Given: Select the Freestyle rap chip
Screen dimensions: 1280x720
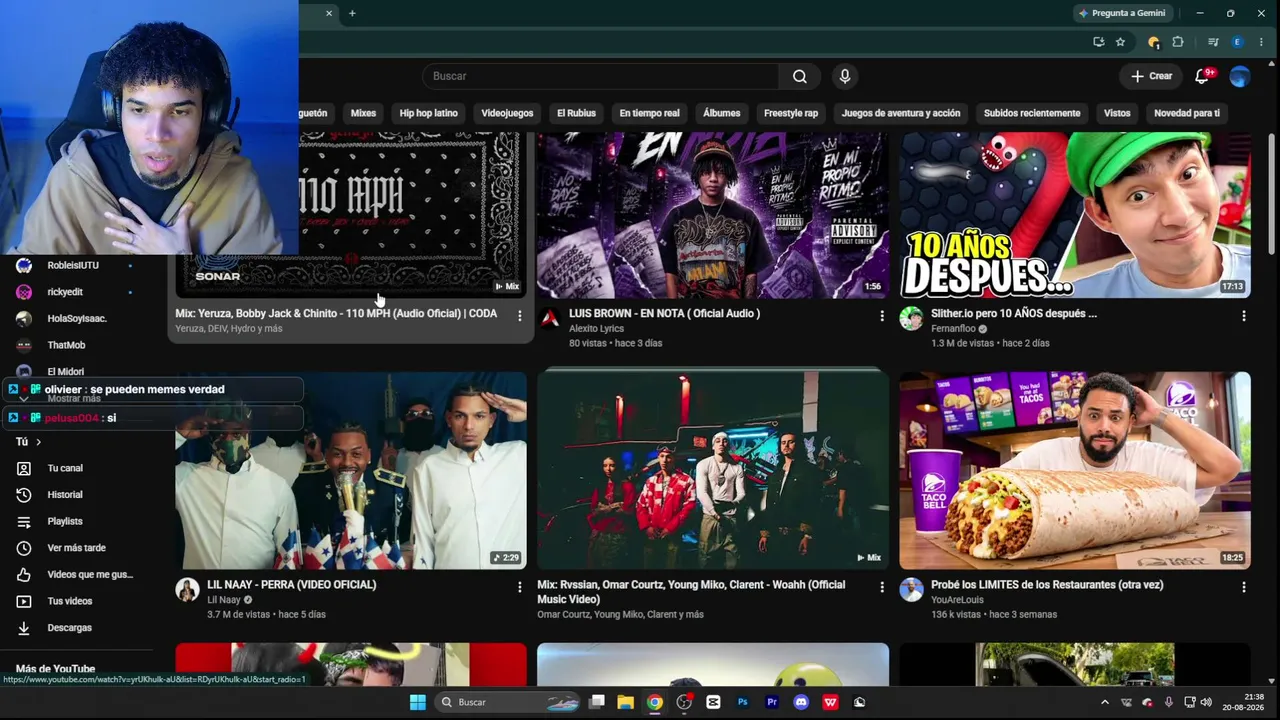Looking at the screenshot, I should coord(791,113).
